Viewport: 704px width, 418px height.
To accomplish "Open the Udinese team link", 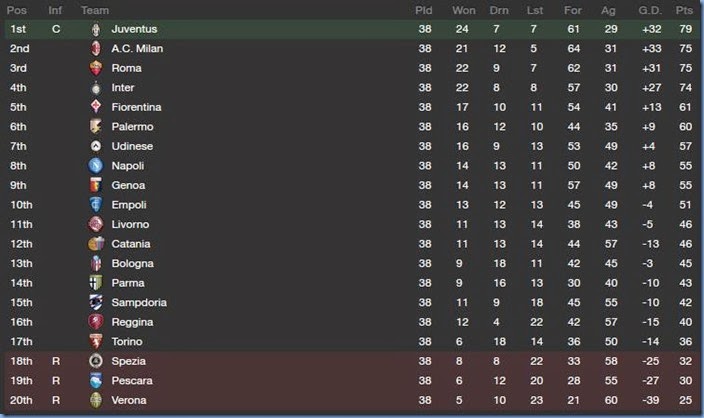I will pos(132,147).
